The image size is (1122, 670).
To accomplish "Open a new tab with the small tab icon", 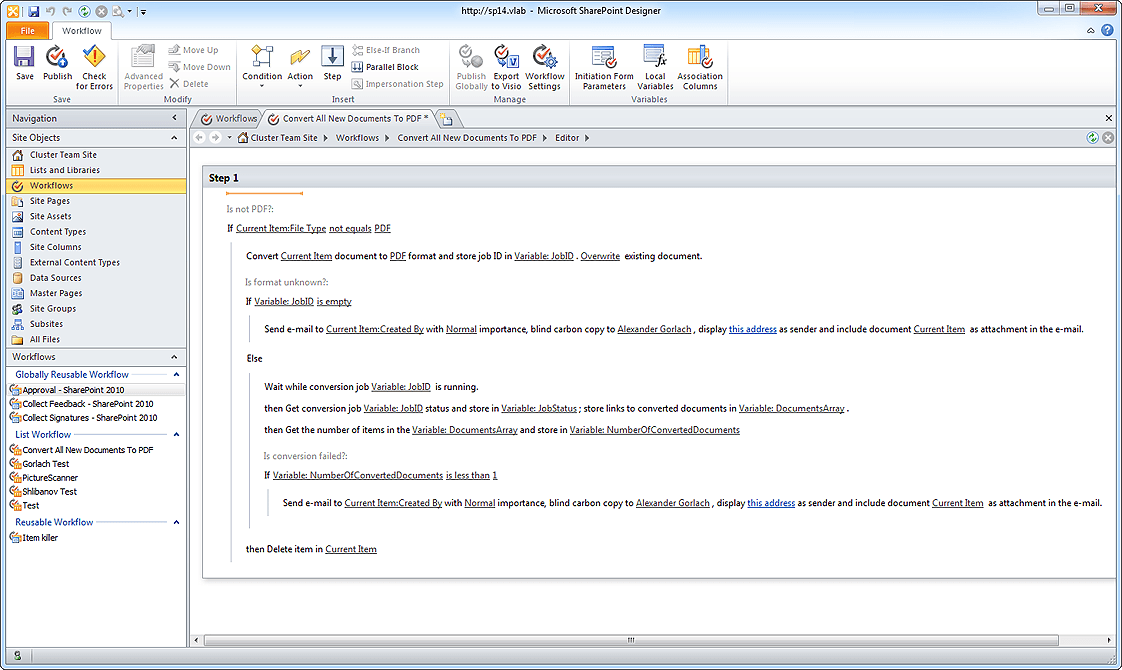I will click(x=446, y=119).
